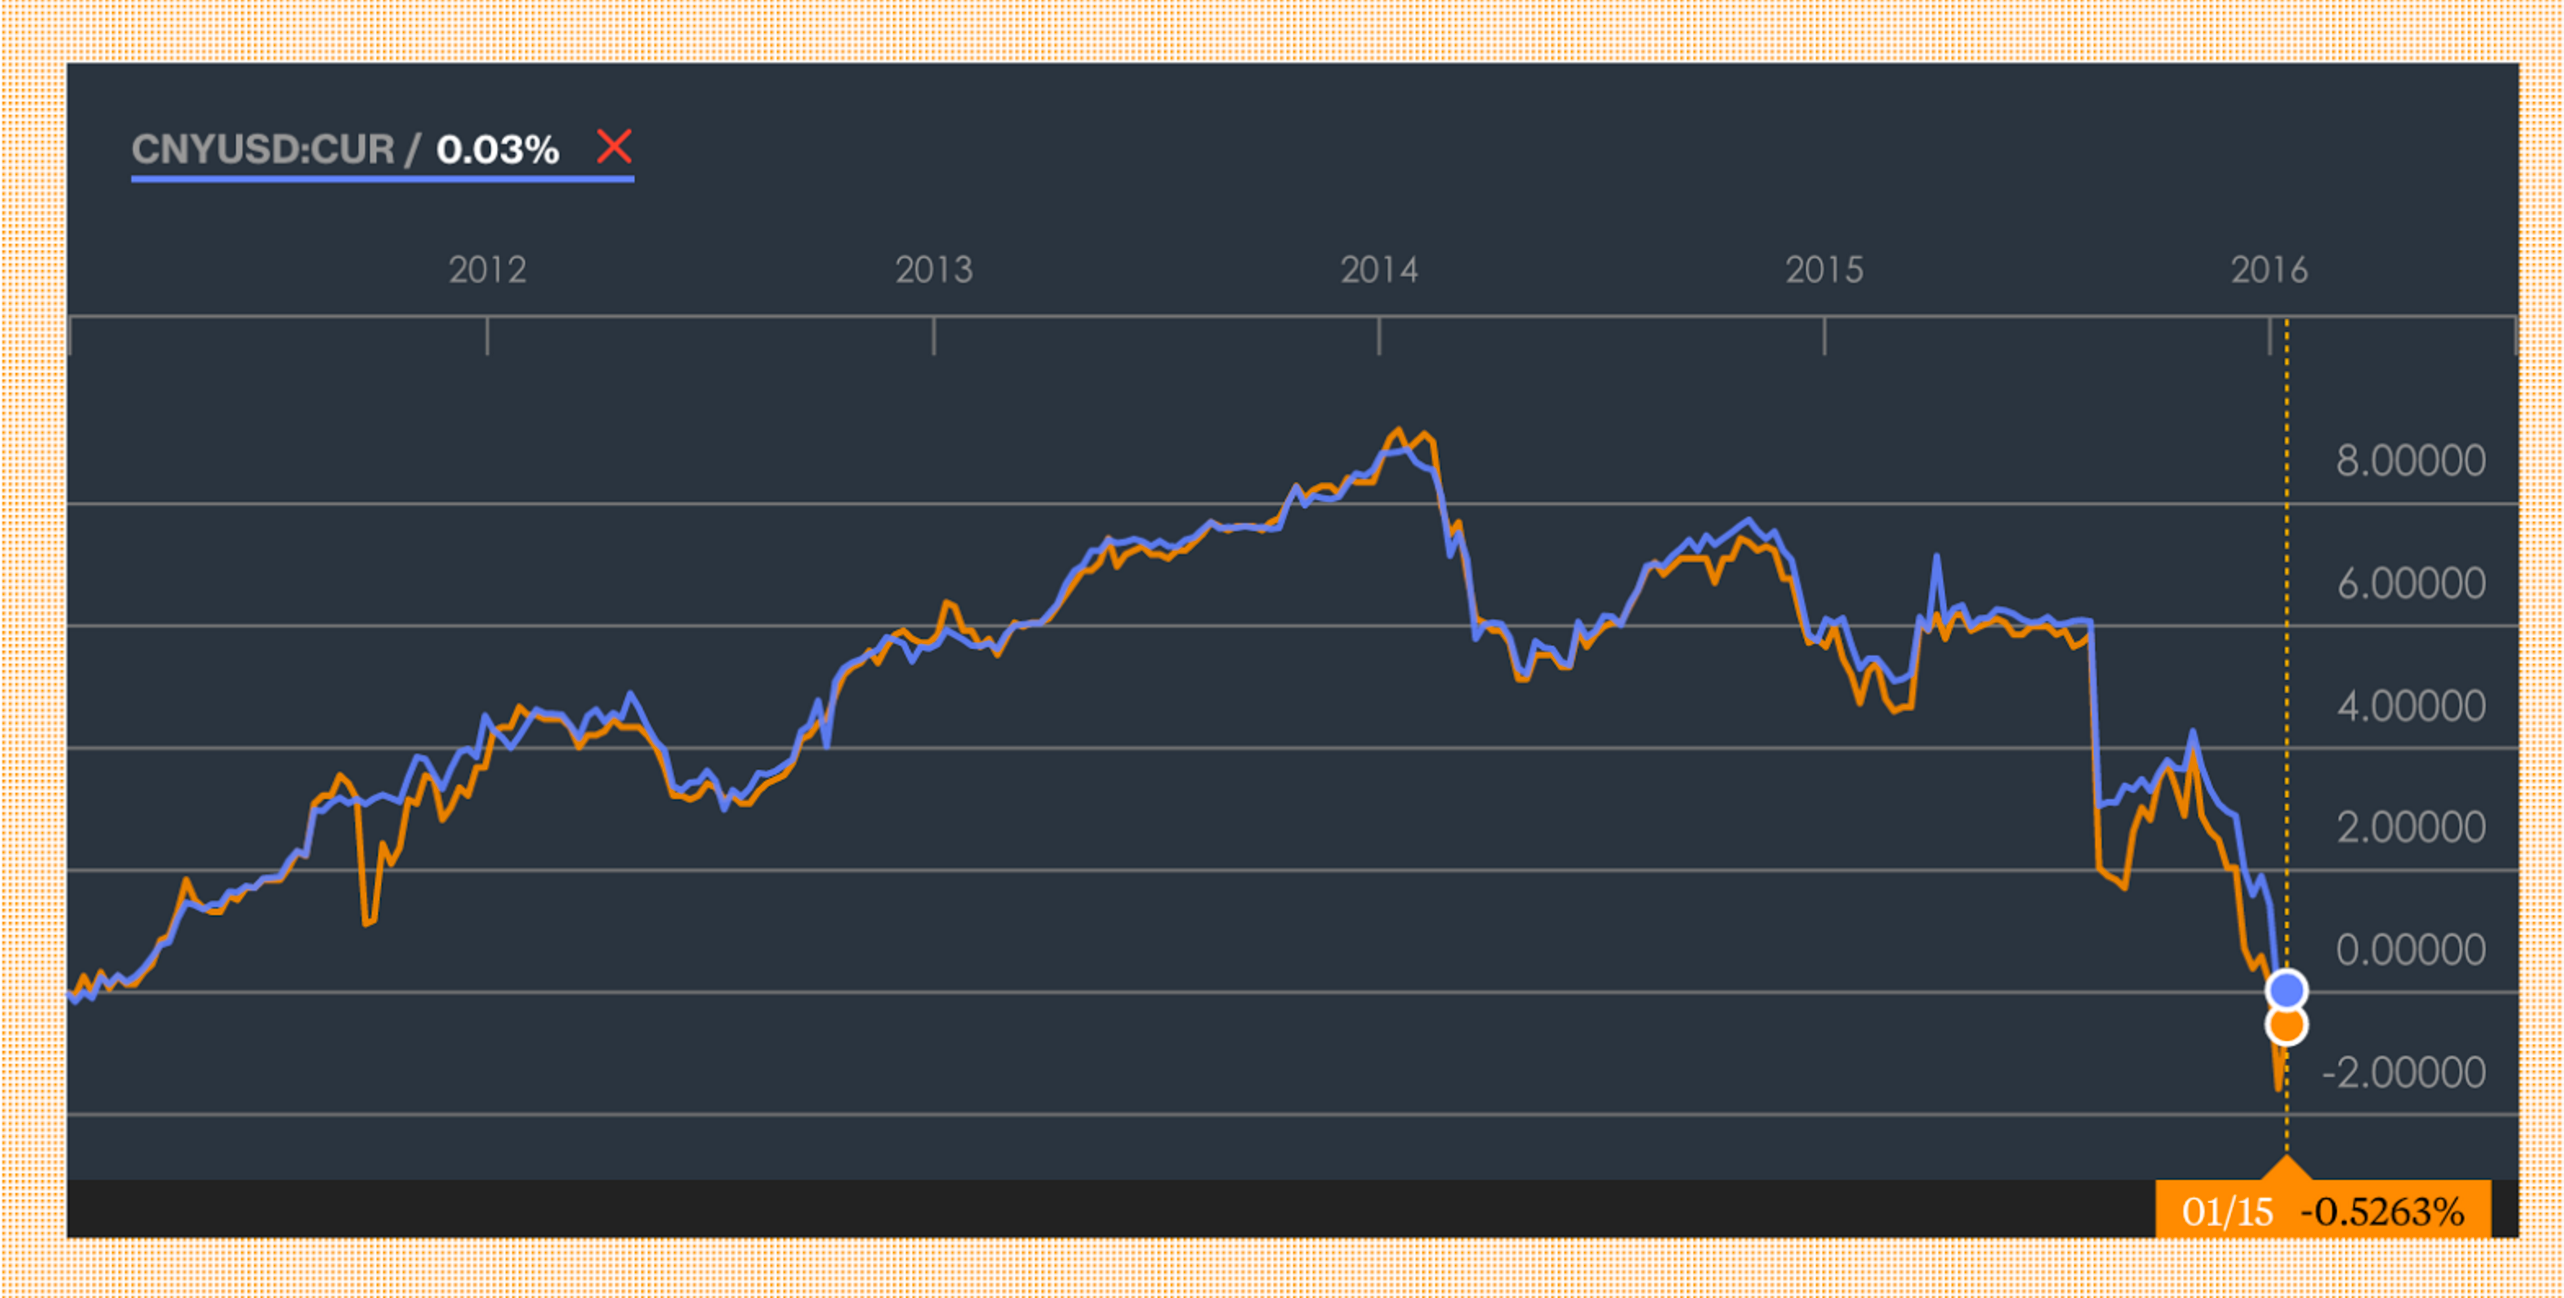Remove the CNYUSD:CUR series with red X

614,147
